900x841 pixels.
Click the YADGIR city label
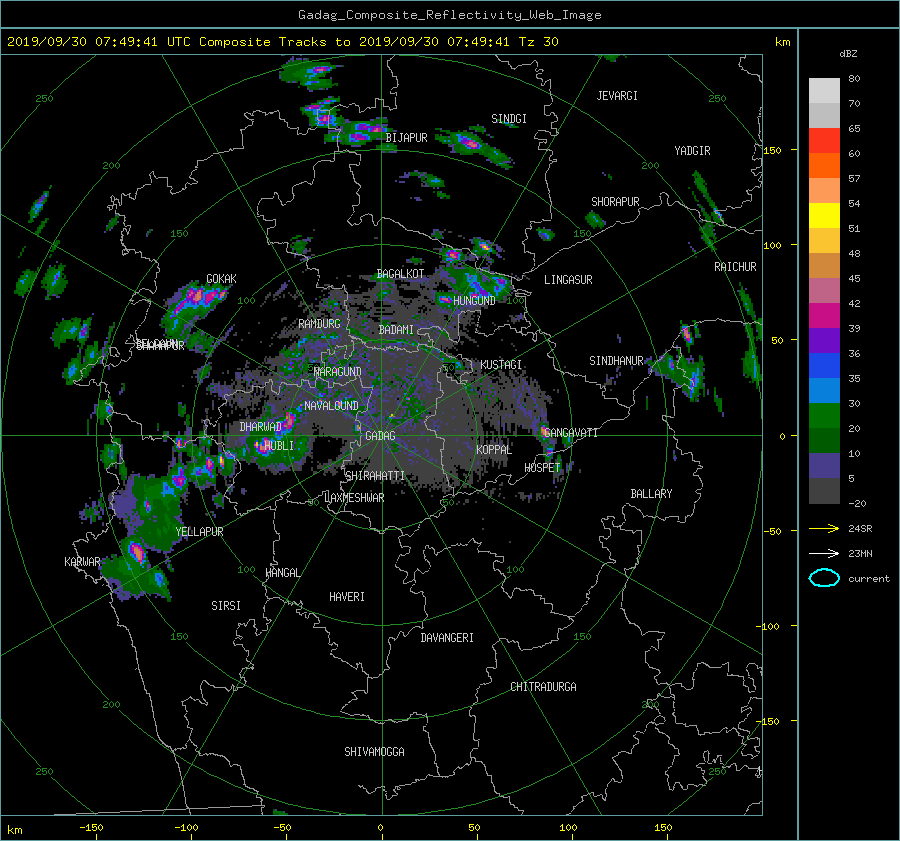(692, 151)
